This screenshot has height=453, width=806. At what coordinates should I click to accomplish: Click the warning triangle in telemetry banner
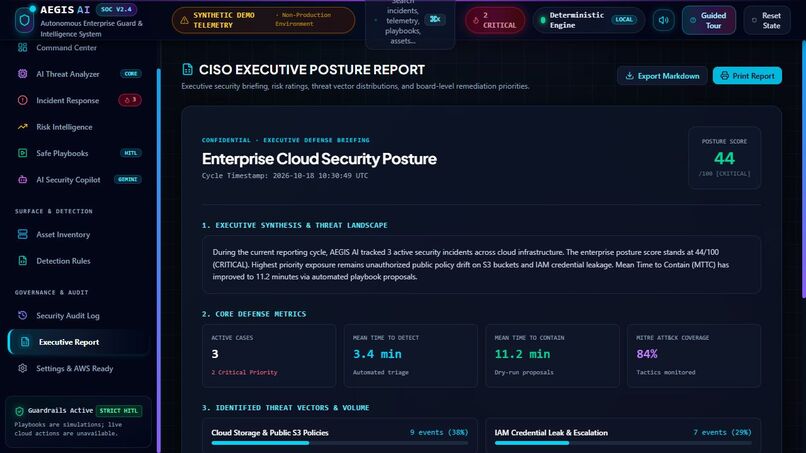point(184,21)
